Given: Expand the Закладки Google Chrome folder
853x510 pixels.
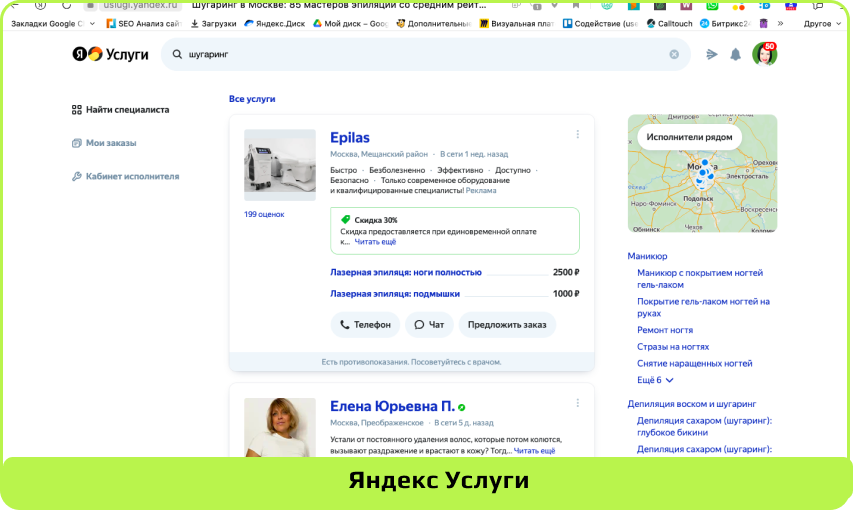Looking at the screenshot, I should [x=53, y=23].
